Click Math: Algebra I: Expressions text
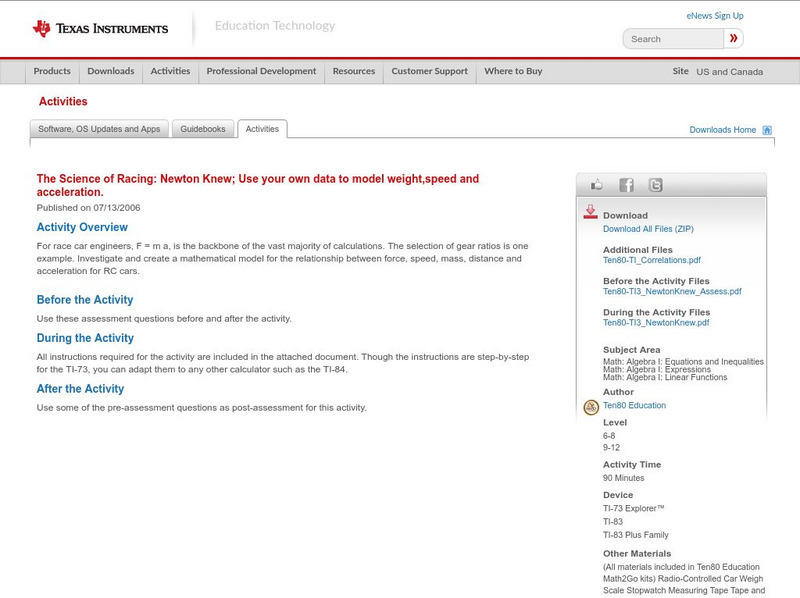This screenshot has height=598, width=800. point(657,369)
